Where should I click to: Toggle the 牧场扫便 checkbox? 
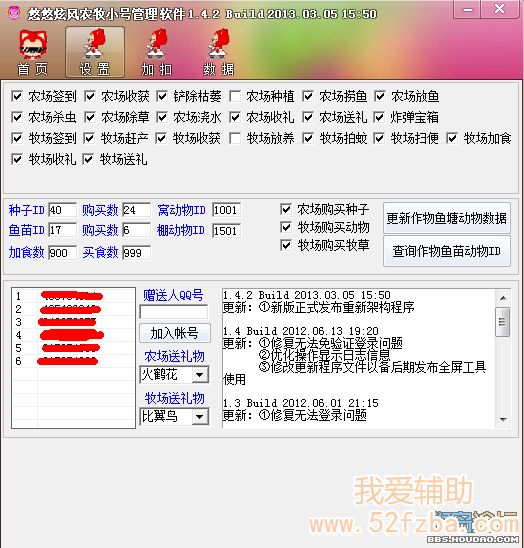click(x=379, y=138)
